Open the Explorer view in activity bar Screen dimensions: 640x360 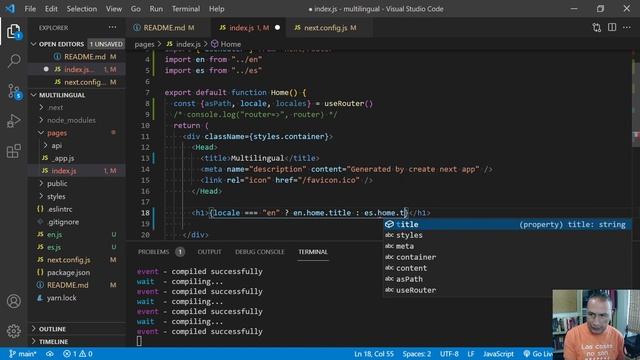pyautogui.click(x=13, y=32)
